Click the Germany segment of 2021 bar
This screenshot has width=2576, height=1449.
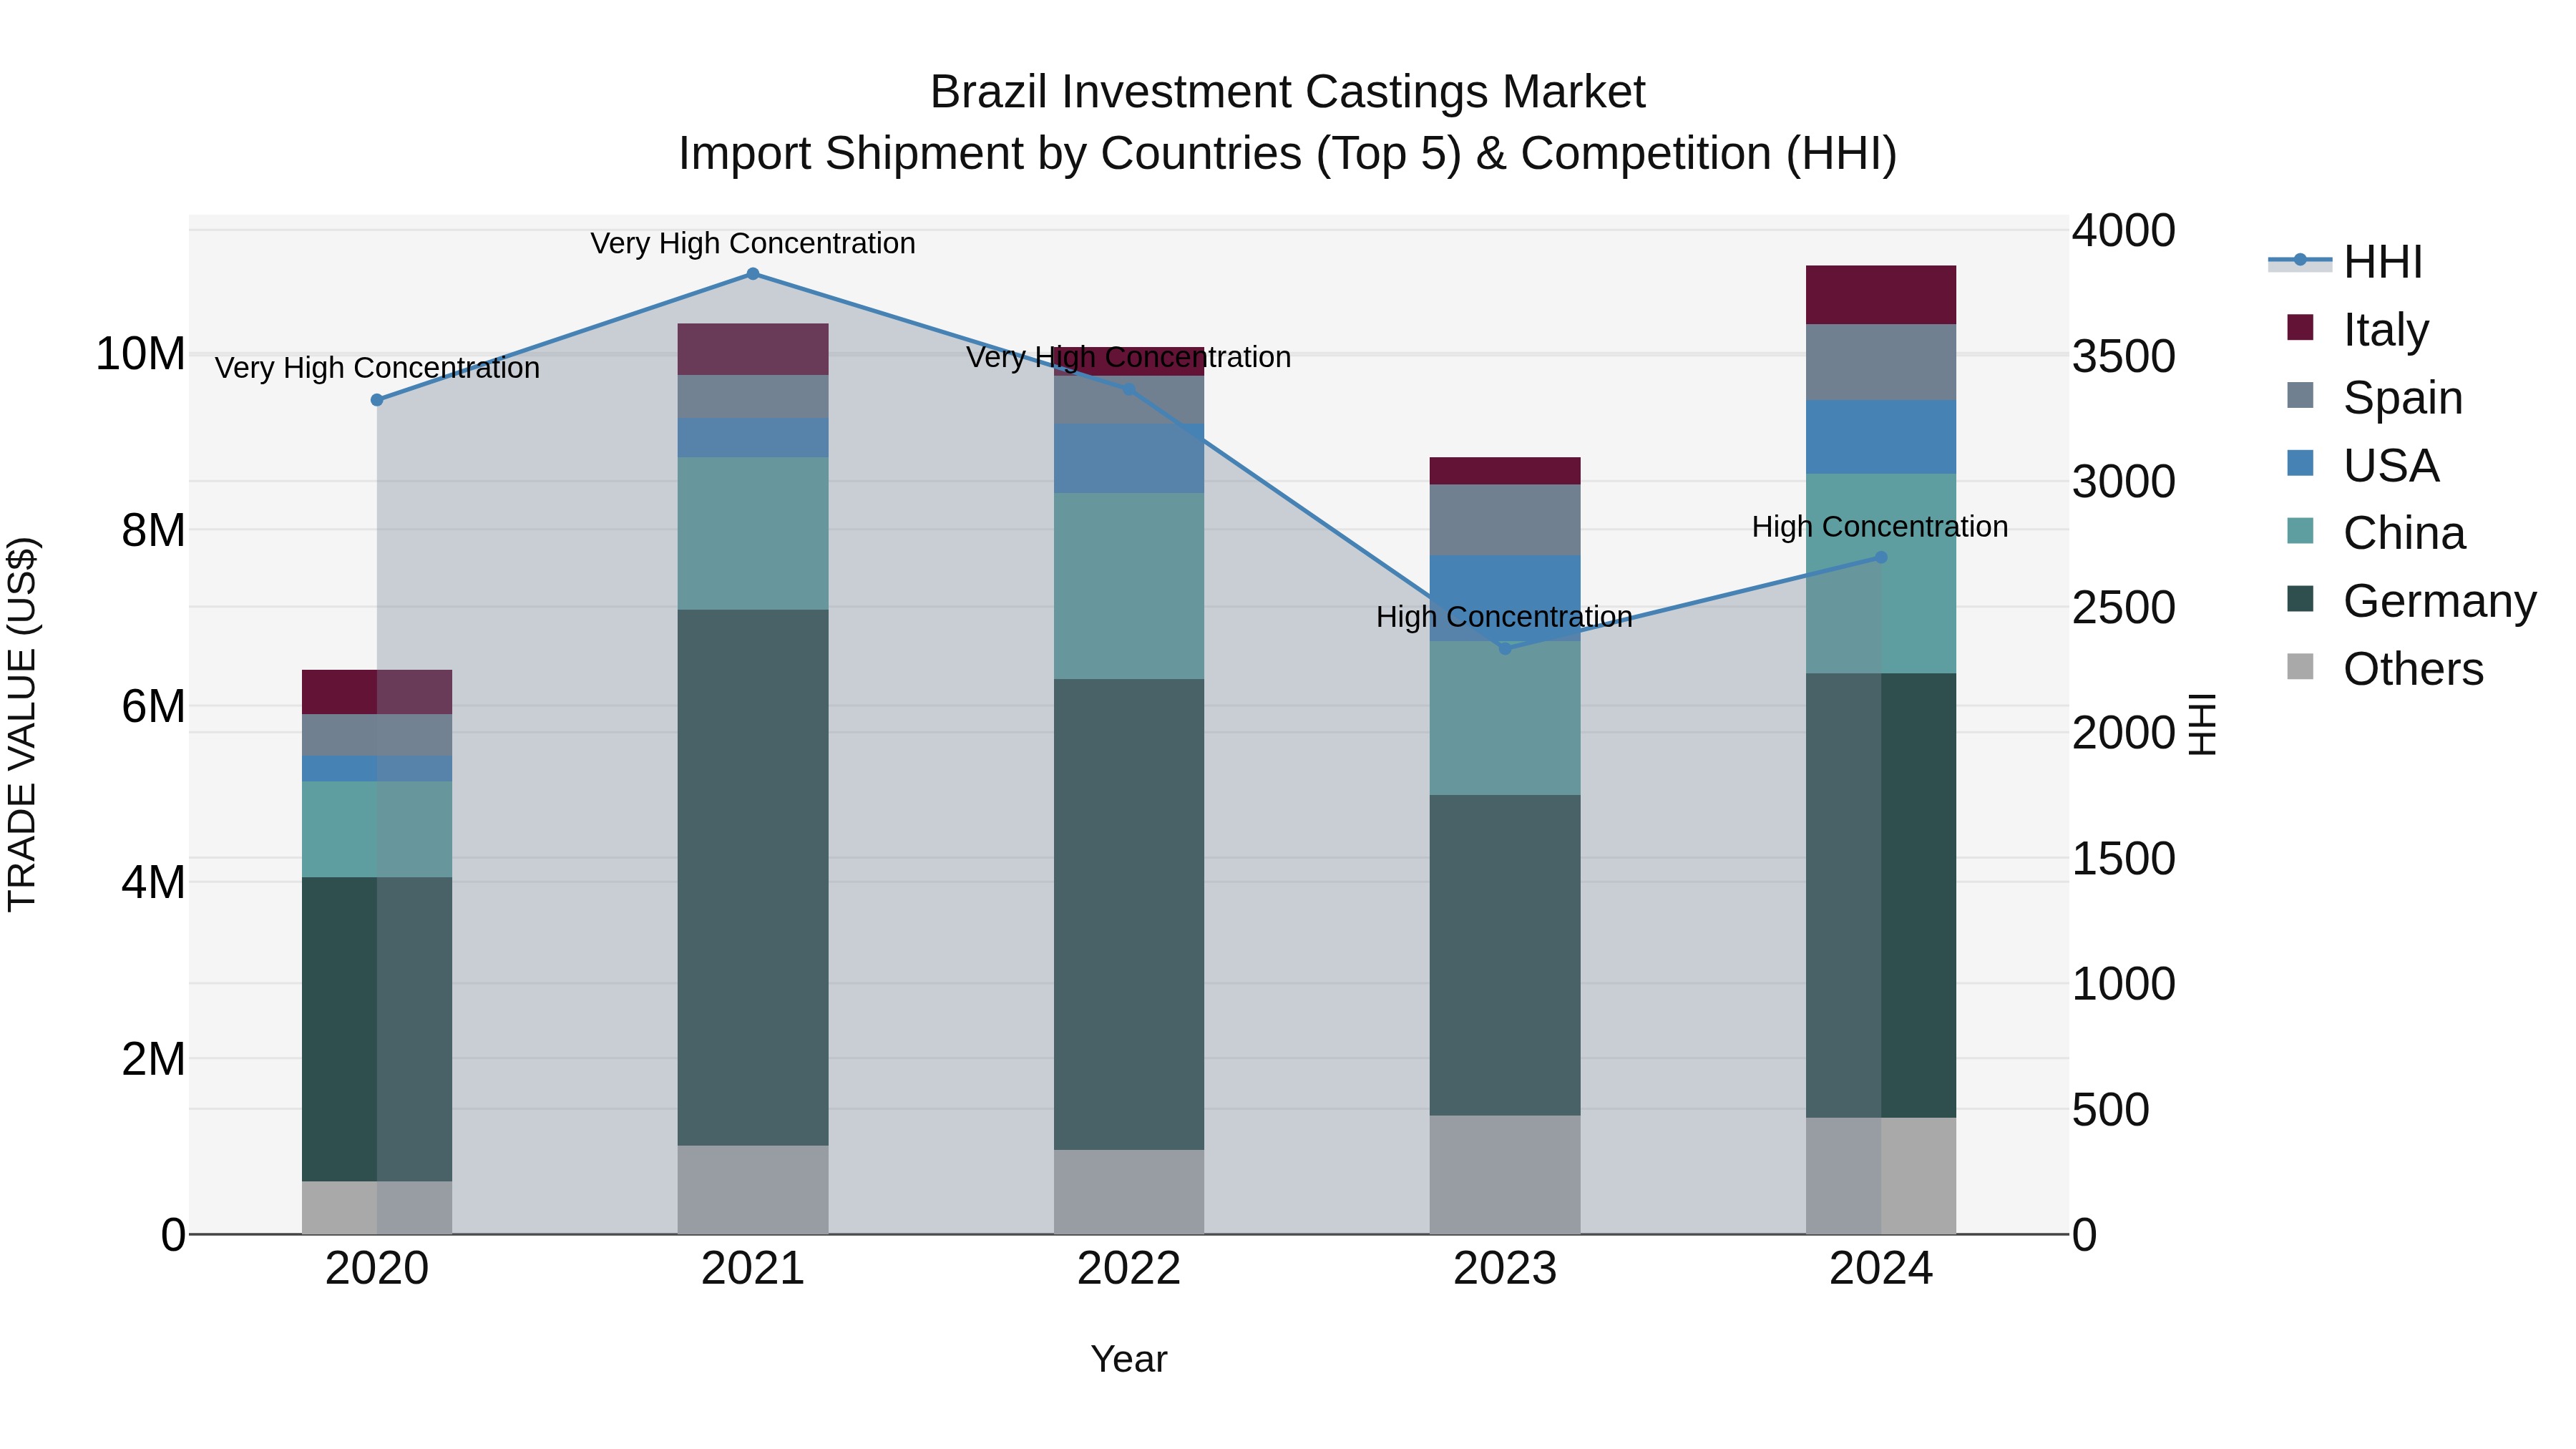click(x=753, y=877)
